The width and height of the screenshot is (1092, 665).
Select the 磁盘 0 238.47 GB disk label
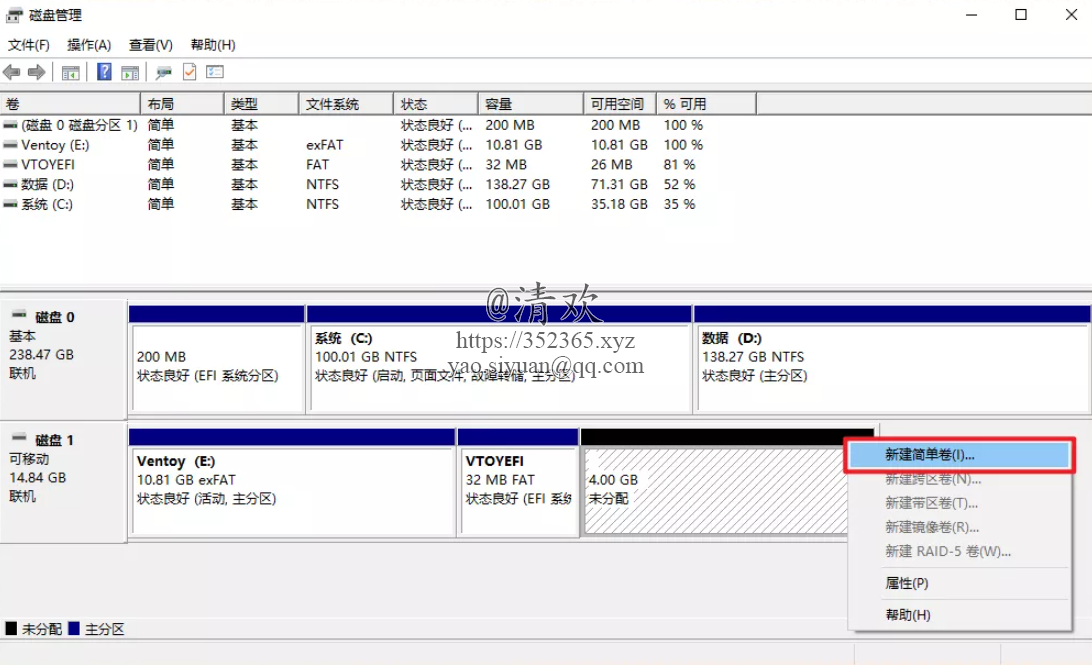(x=63, y=359)
